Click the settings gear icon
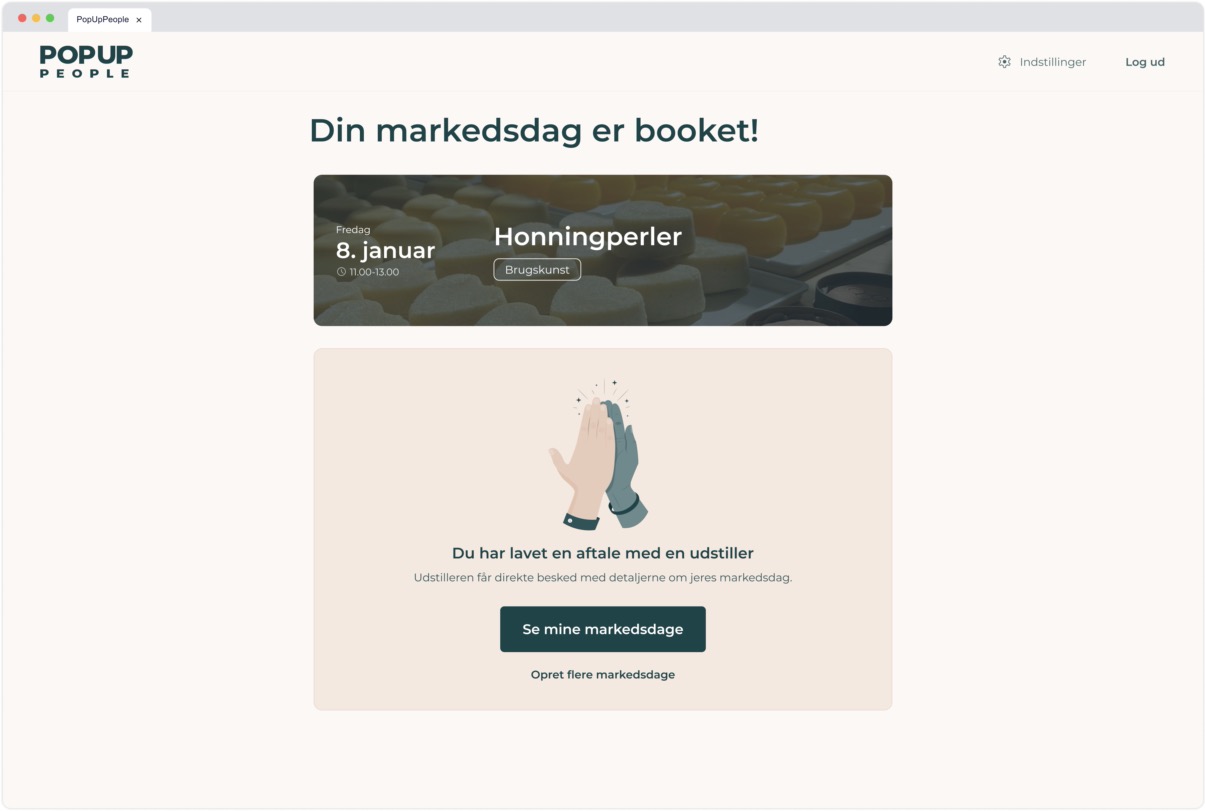Screen dimensions: 1205x811 (x=1004, y=62)
